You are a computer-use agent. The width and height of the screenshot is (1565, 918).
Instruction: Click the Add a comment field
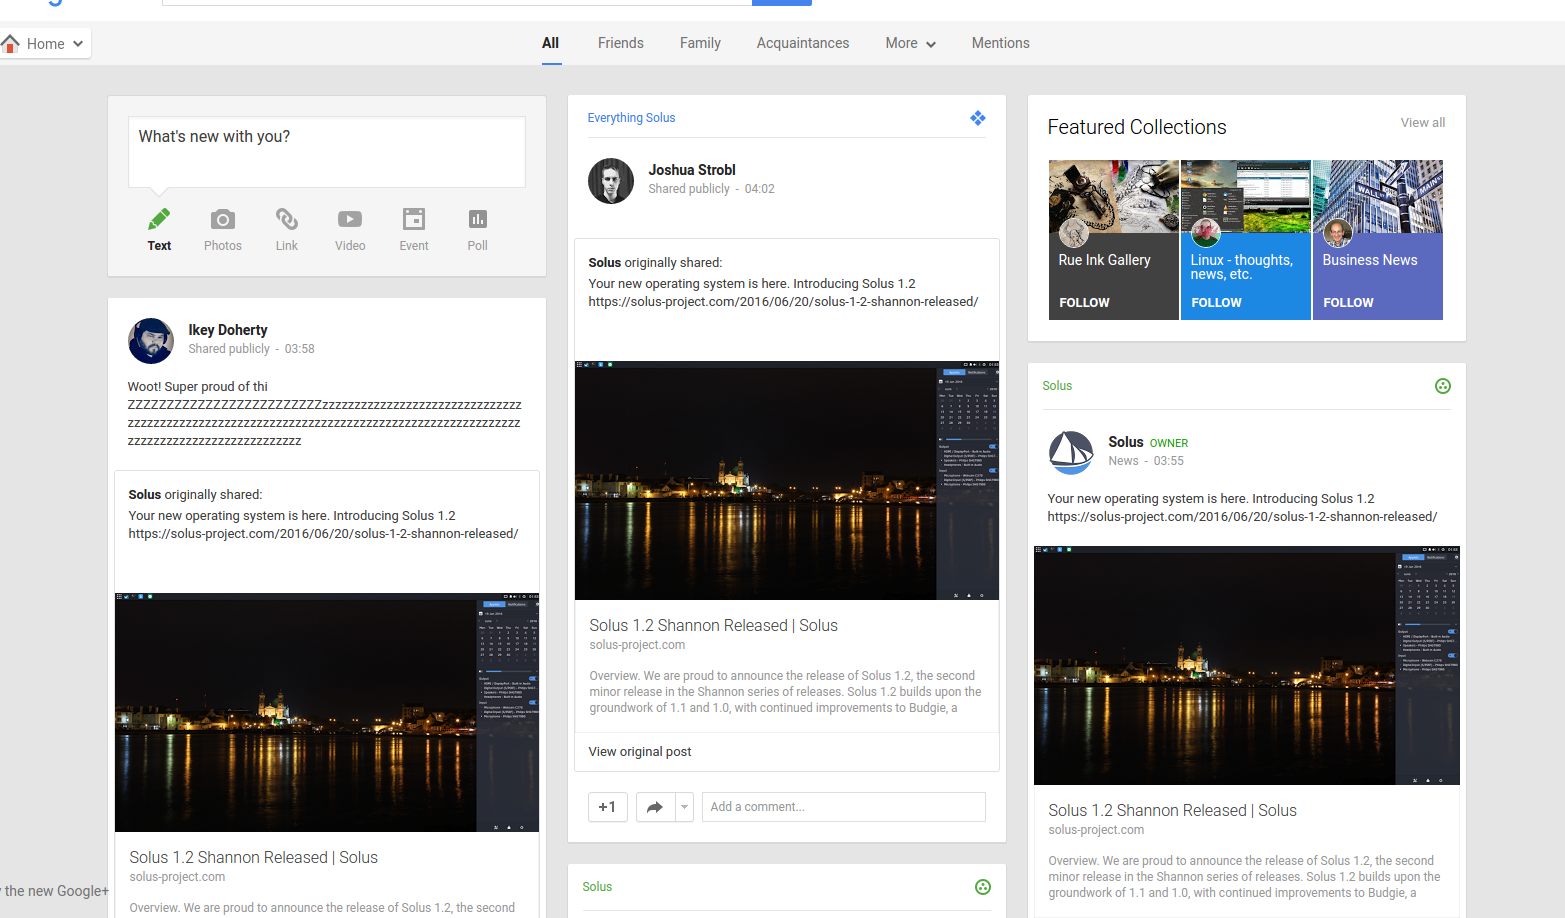pyautogui.click(x=844, y=807)
